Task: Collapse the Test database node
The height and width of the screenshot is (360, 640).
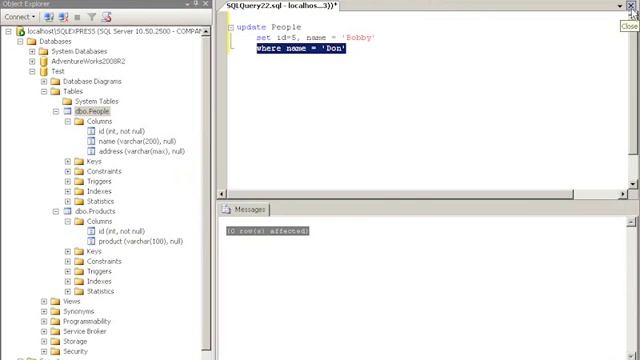Action: (x=32, y=71)
